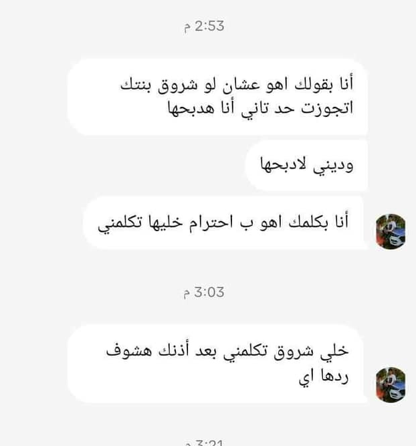Tap the partially visible 3:21 timestamp
Screen dimensions: 416x446
[204, 443]
